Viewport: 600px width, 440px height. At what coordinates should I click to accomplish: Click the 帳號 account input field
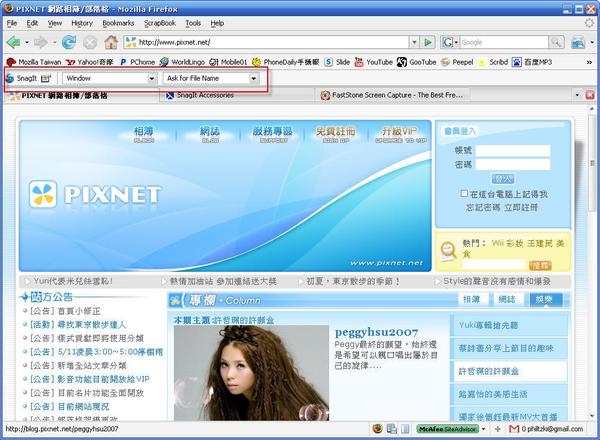click(513, 150)
